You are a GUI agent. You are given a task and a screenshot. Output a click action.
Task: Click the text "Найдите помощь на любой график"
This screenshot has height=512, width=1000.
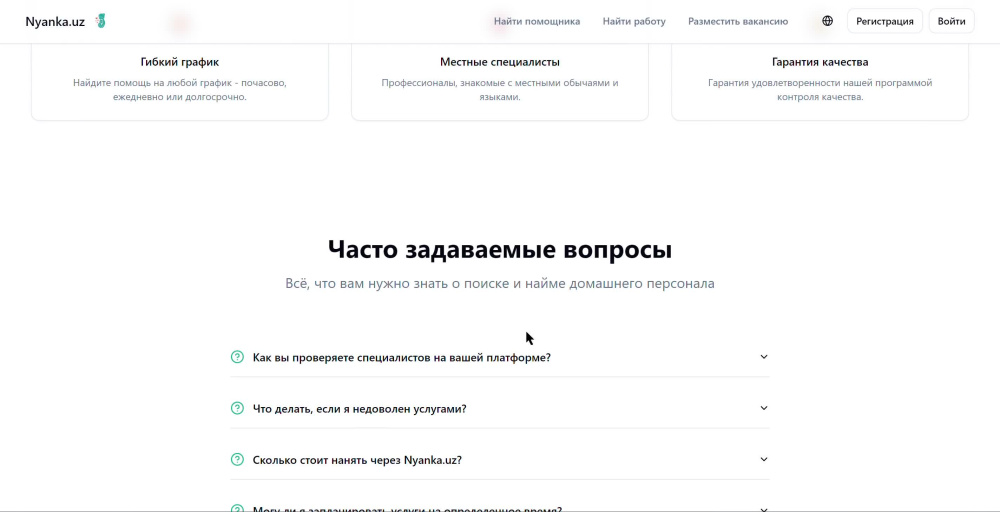[x=180, y=90]
